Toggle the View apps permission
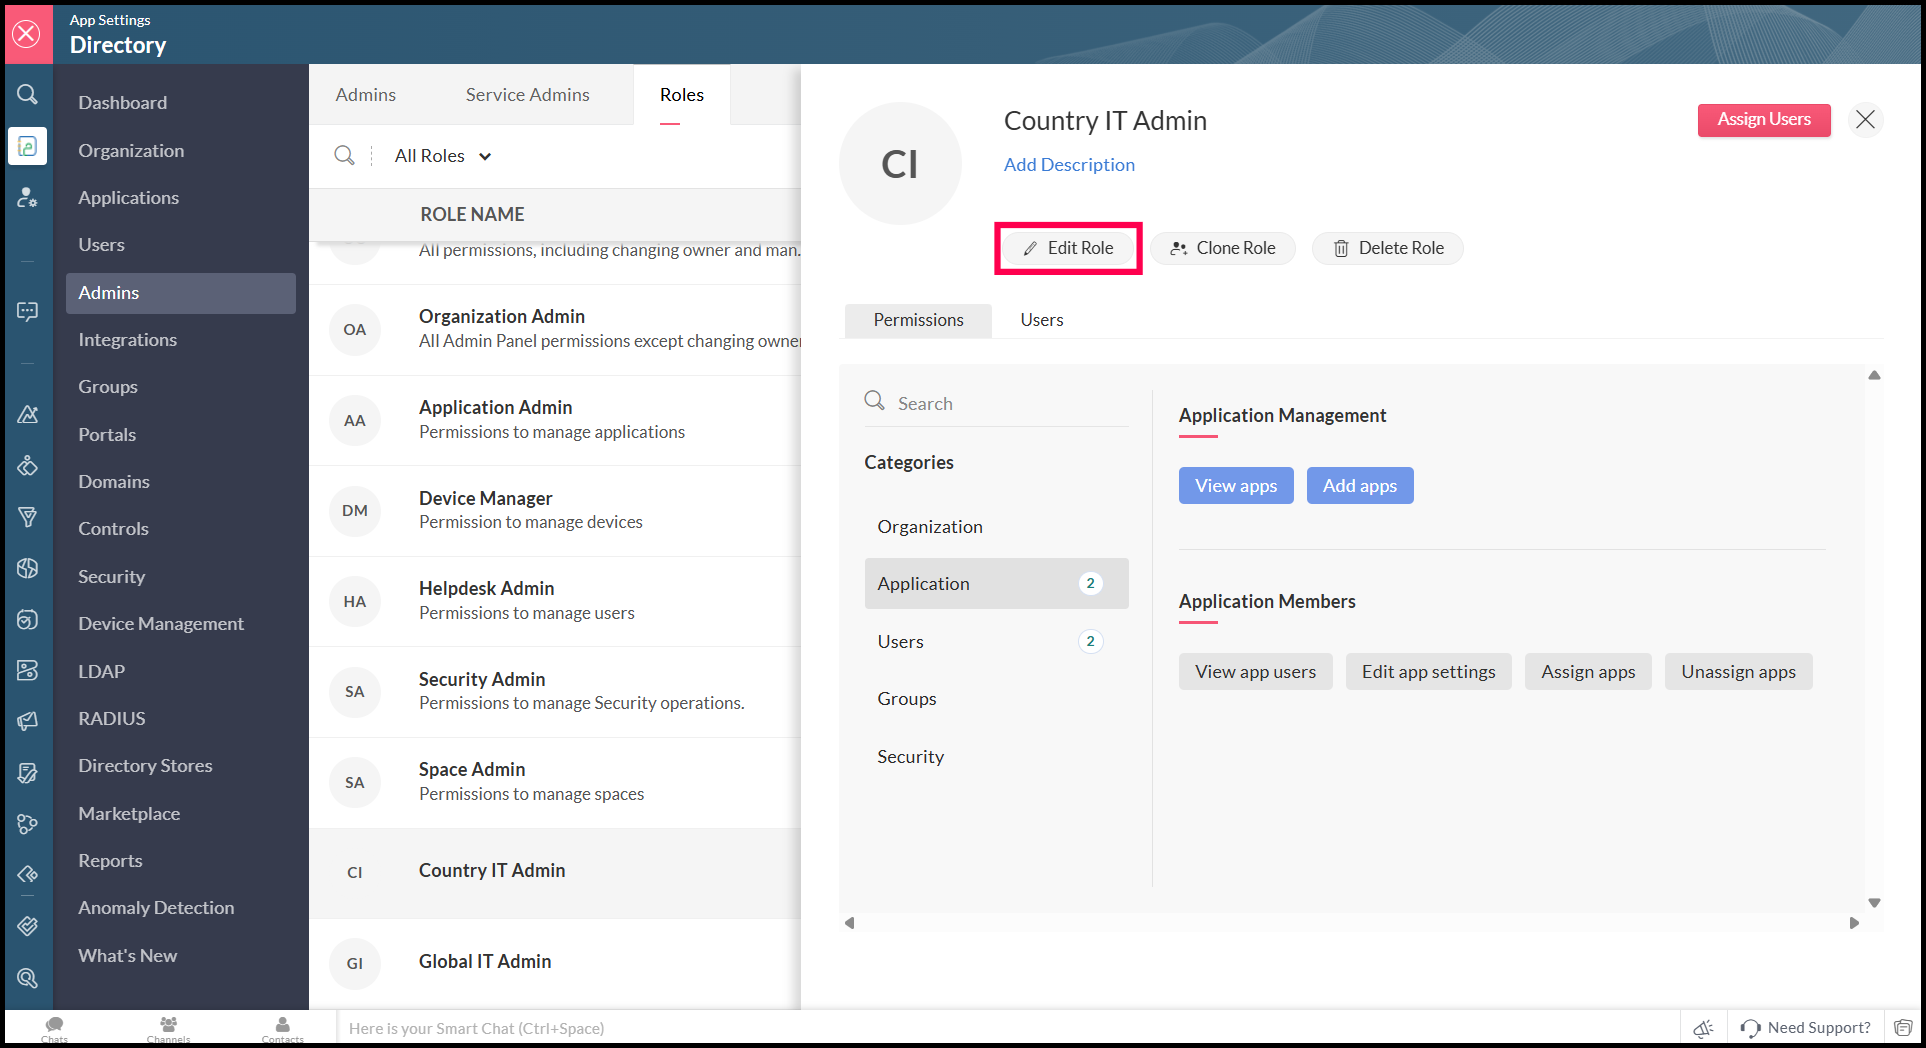 point(1235,486)
